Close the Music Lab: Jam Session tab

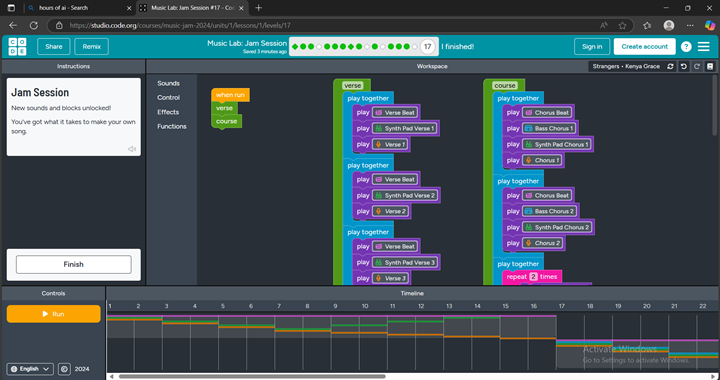point(241,8)
